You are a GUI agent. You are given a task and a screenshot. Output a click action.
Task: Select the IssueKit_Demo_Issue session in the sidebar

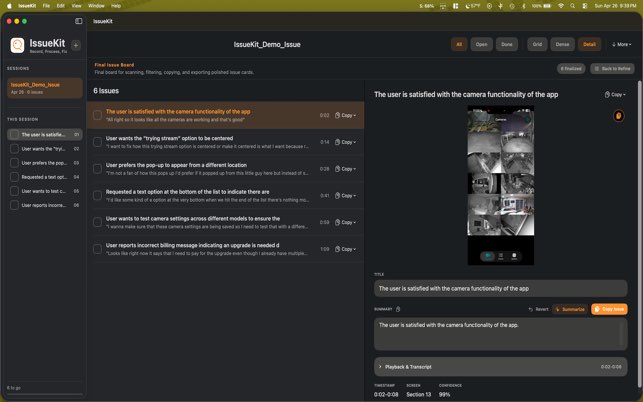coord(45,88)
